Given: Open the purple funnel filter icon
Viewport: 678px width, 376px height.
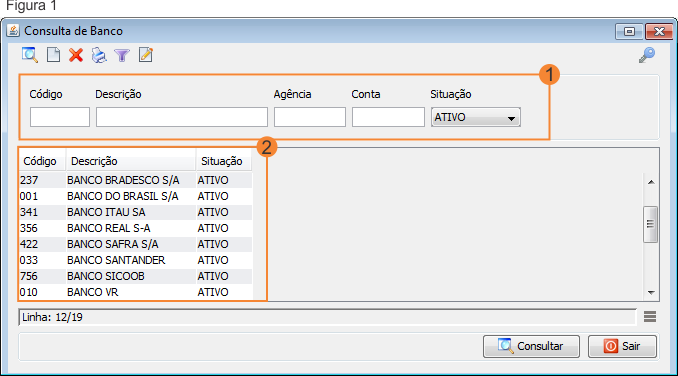Looking at the screenshot, I should coord(122,55).
